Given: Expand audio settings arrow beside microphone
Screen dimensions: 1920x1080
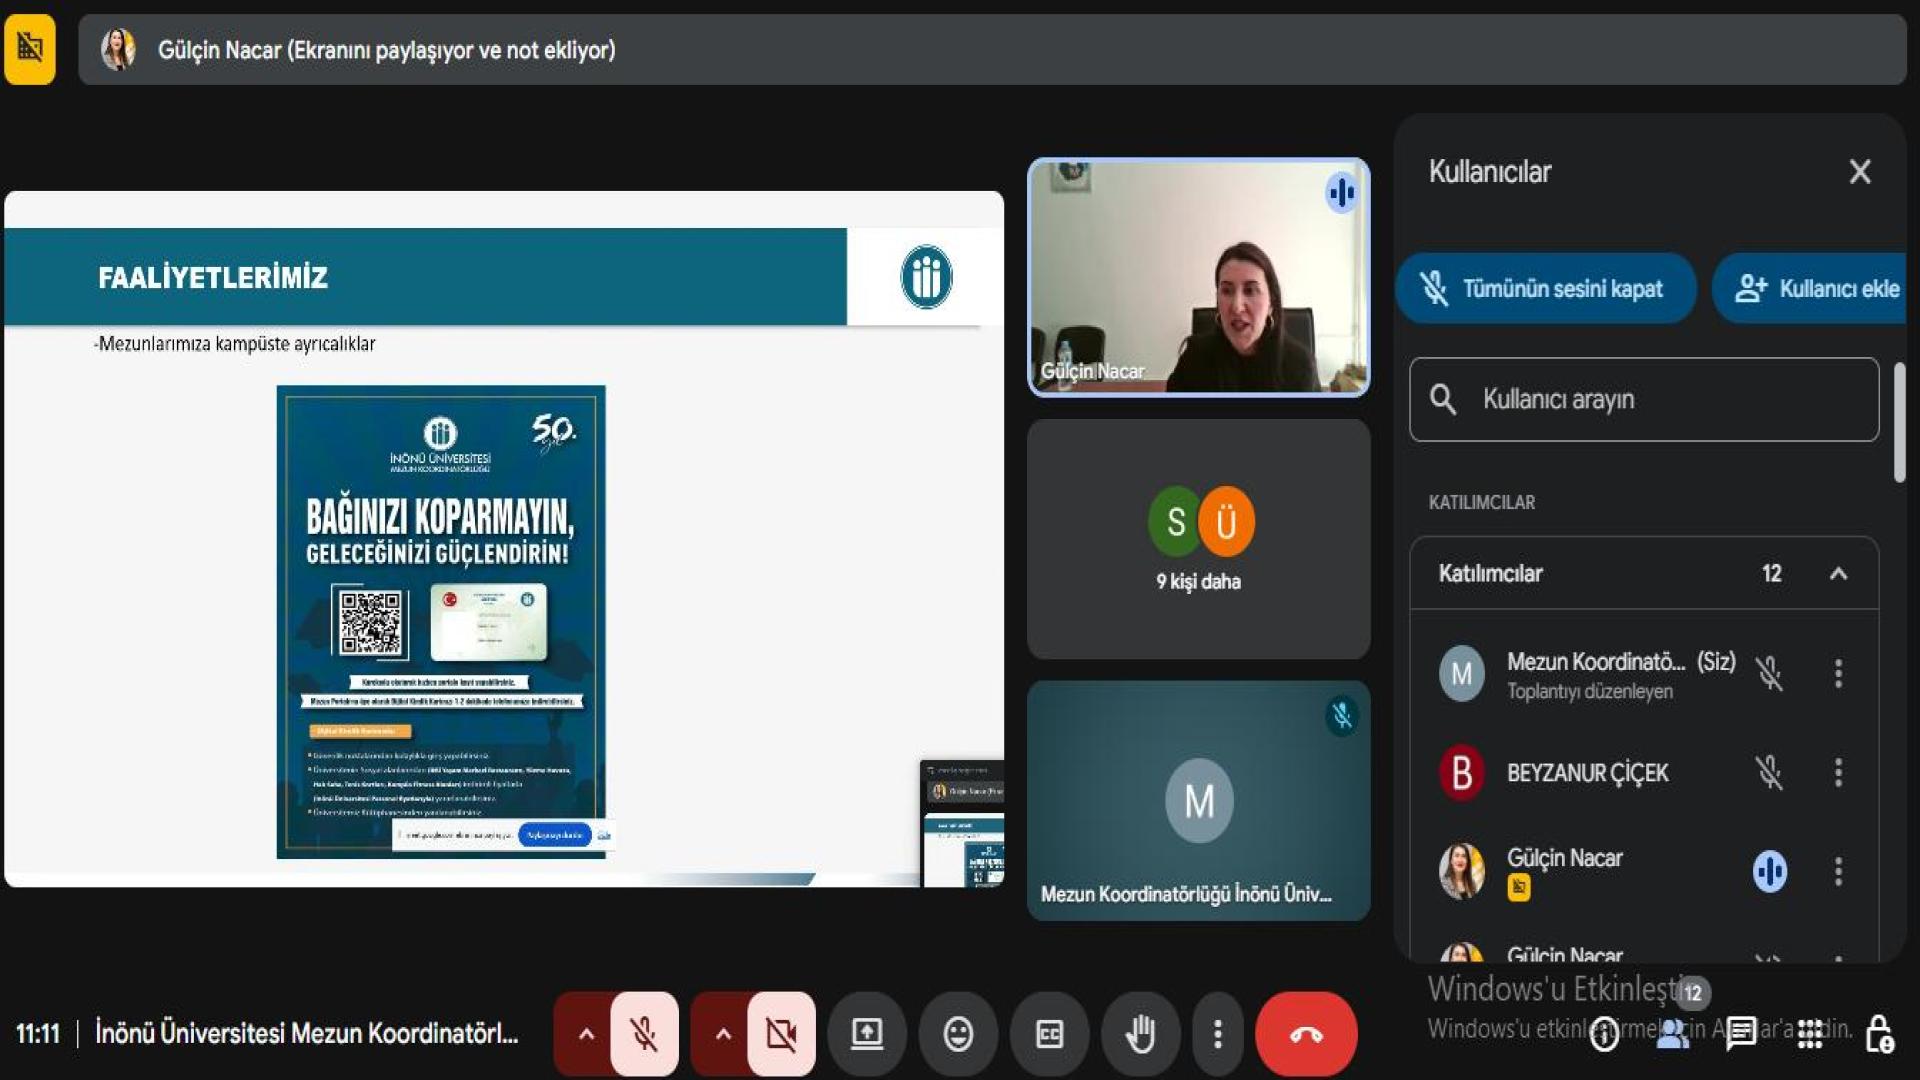Looking at the screenshot, I should (586, 1034).
